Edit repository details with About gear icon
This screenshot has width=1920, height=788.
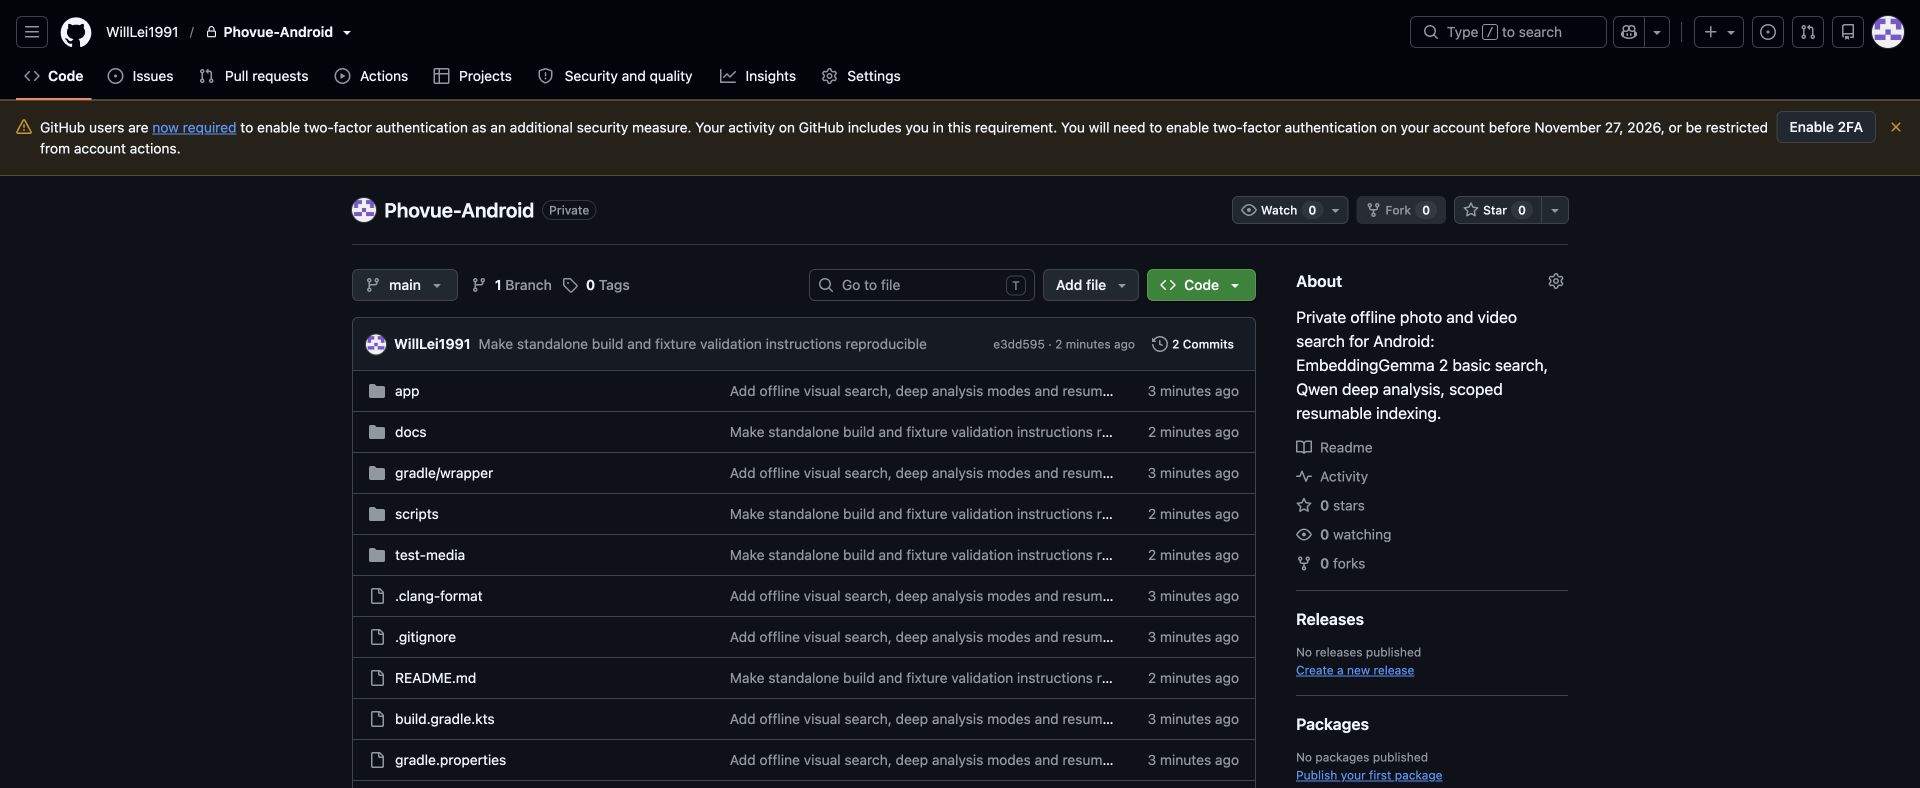click(x=1556, y=281)
